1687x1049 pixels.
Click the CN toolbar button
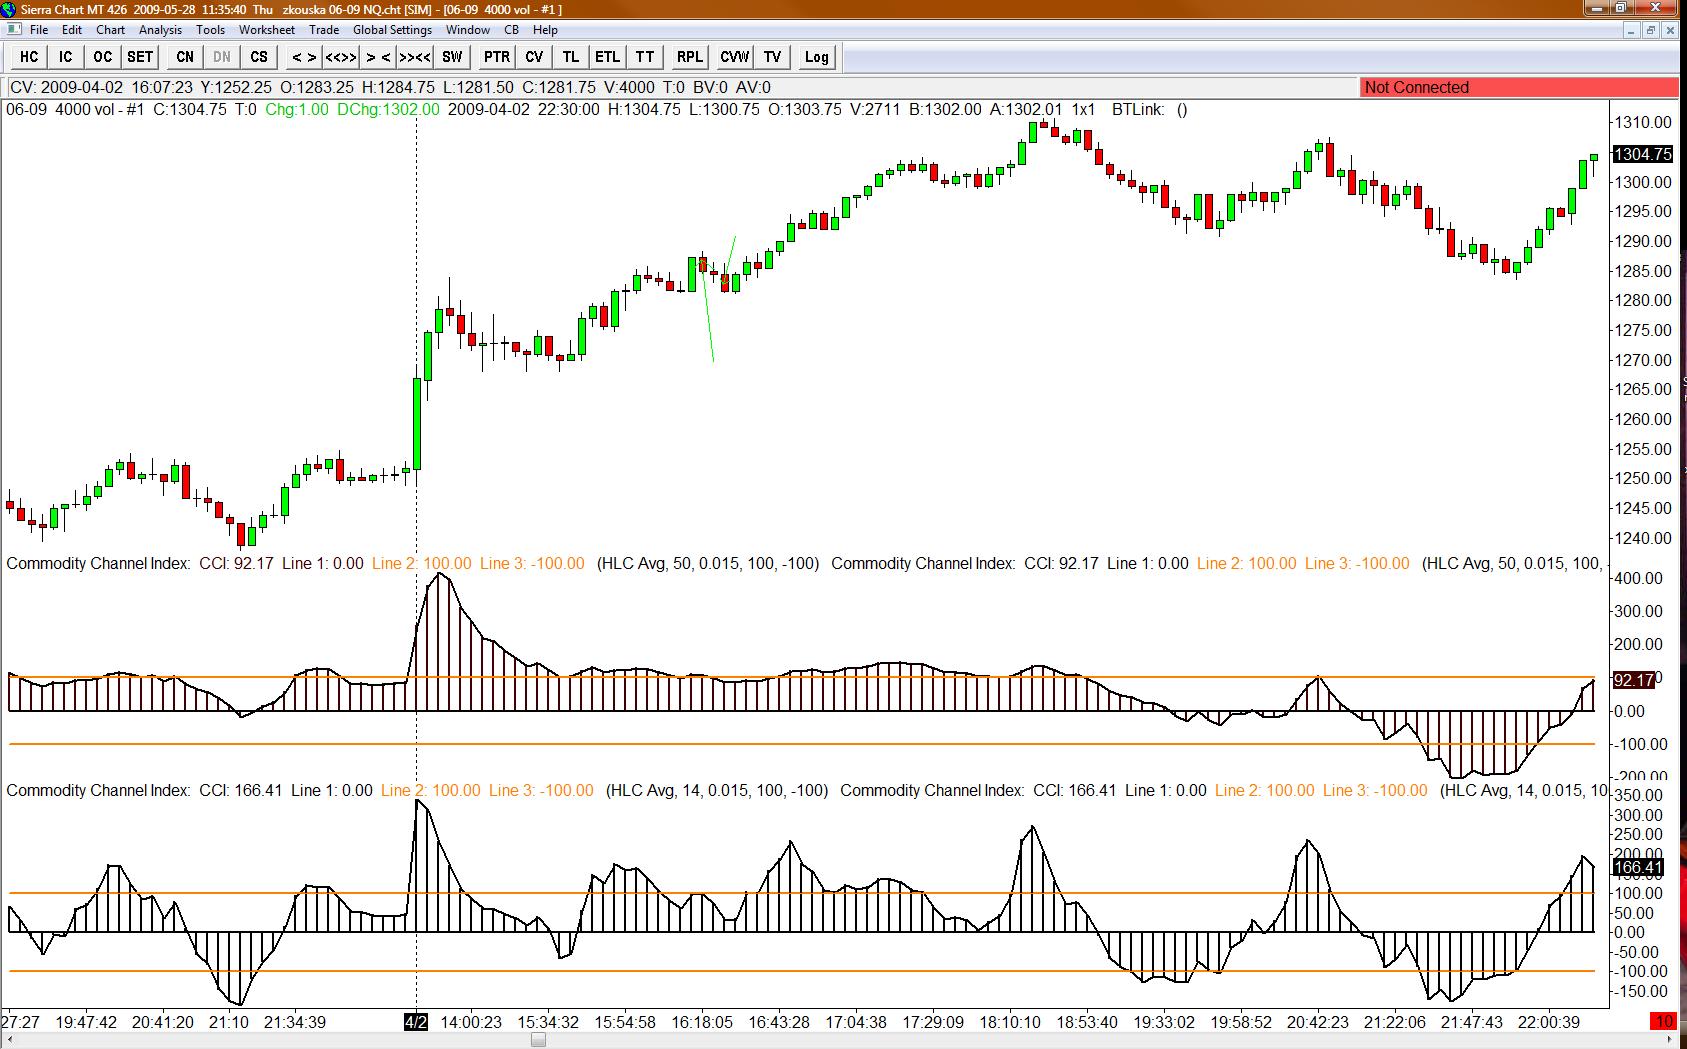tap(185, 57)
